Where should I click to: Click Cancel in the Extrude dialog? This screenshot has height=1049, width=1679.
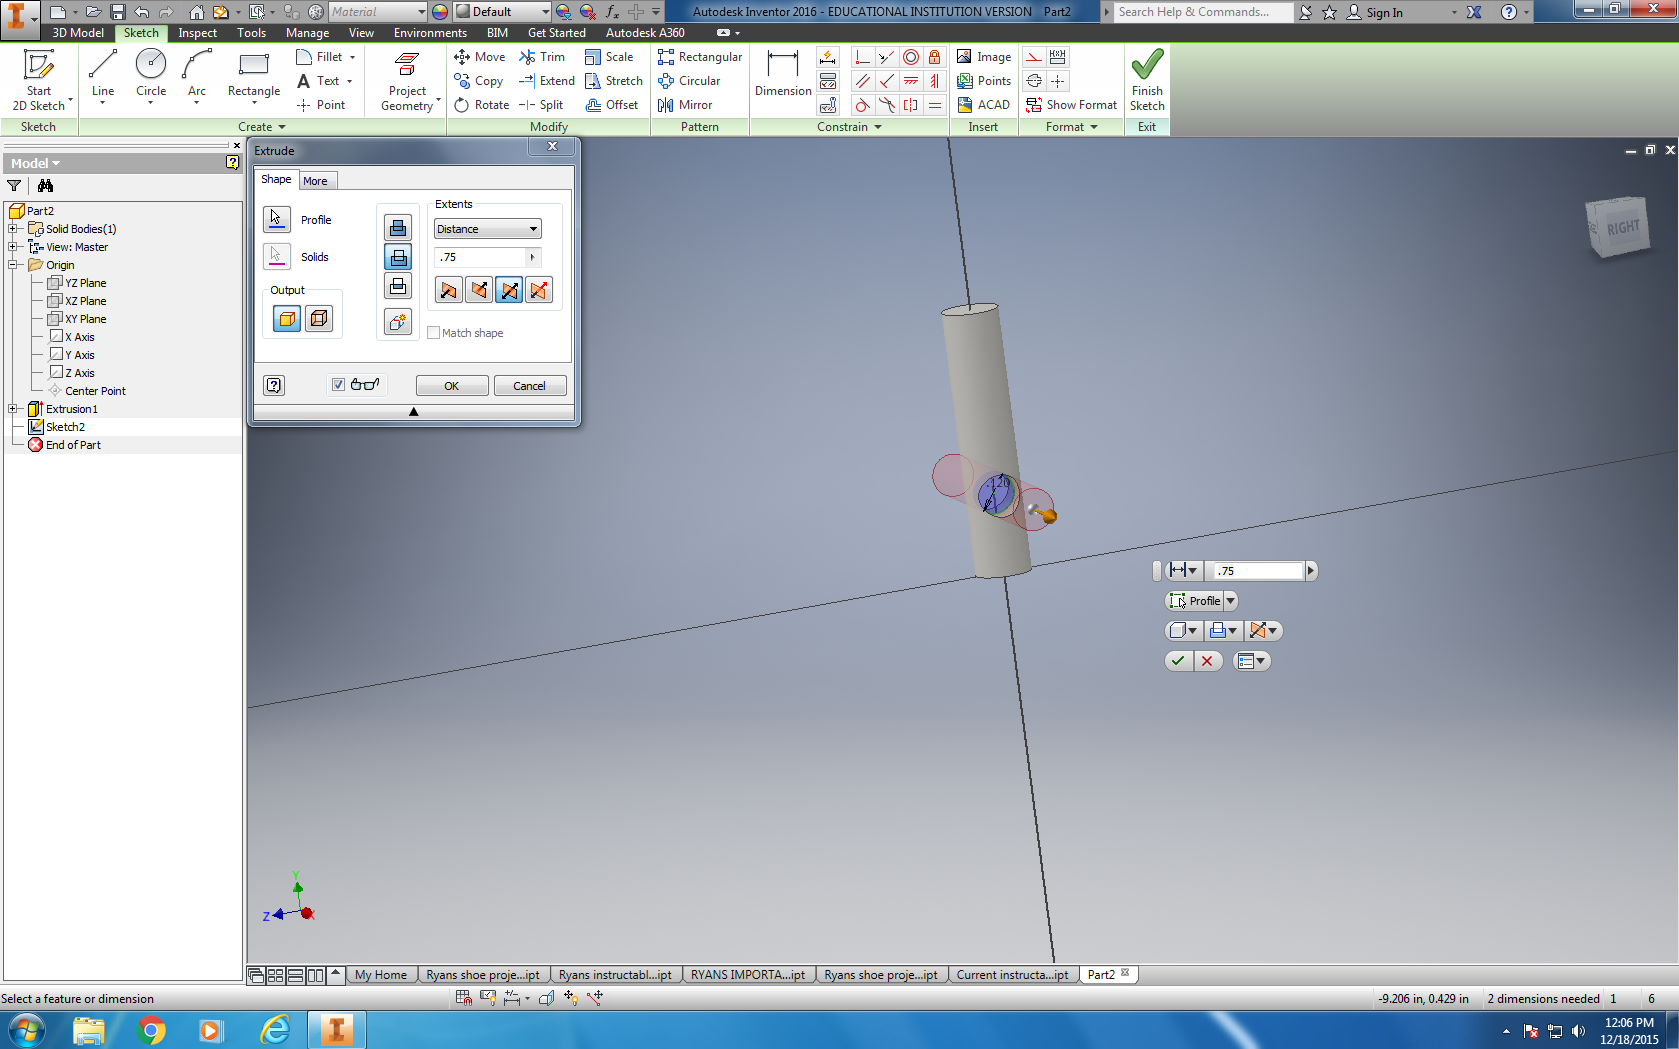tap(530, 386)
